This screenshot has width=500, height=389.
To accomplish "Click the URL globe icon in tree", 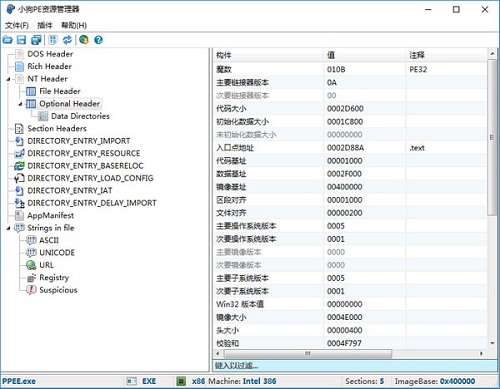I will (x=31, y=265).
